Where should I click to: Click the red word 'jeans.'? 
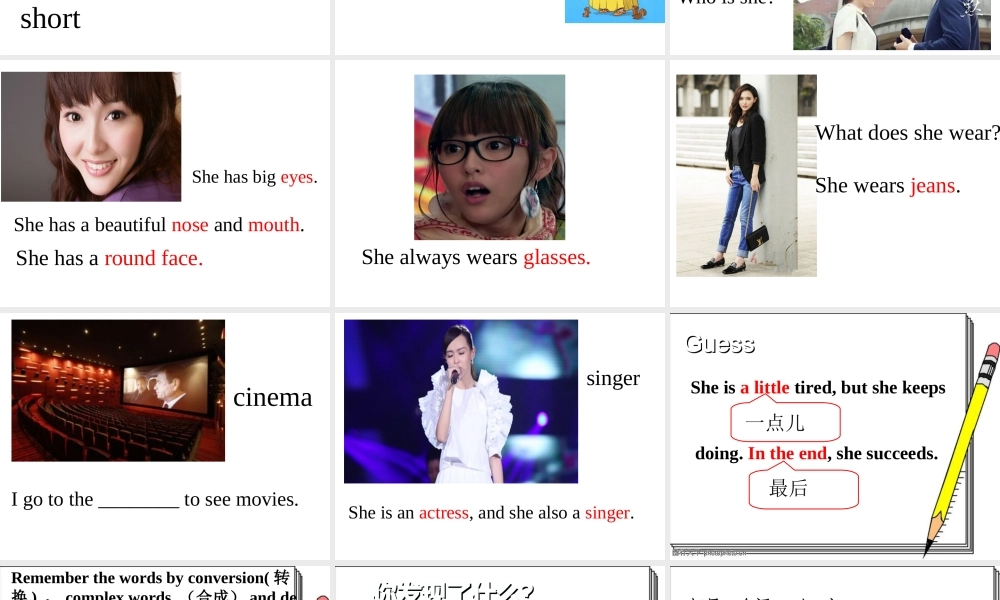coord(934,185)
